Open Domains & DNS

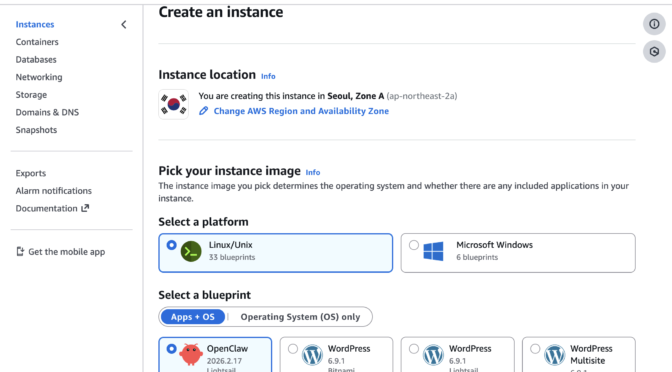pyautogui.click(x=47, y=112)
